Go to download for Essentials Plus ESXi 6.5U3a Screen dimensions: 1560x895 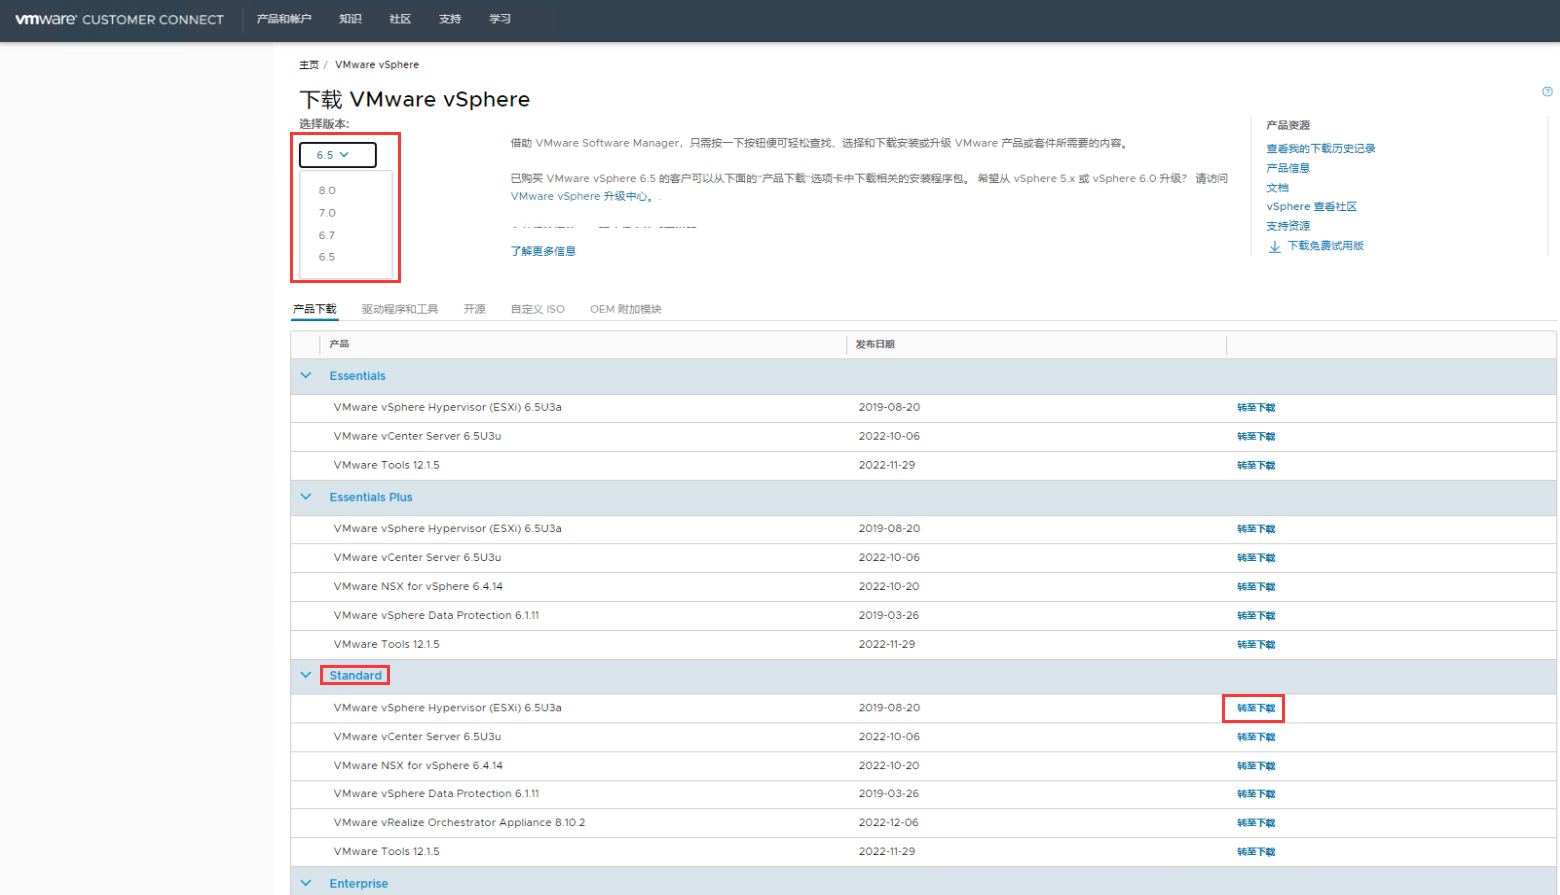[1256, 529]
